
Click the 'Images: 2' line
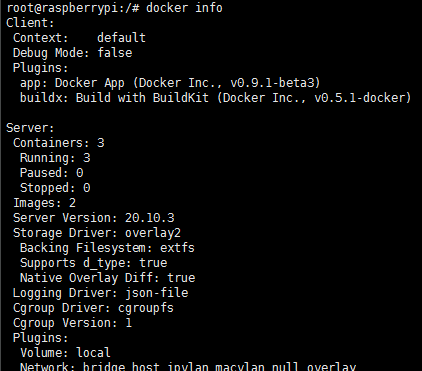pyautogui.click(x=44, y=203)
